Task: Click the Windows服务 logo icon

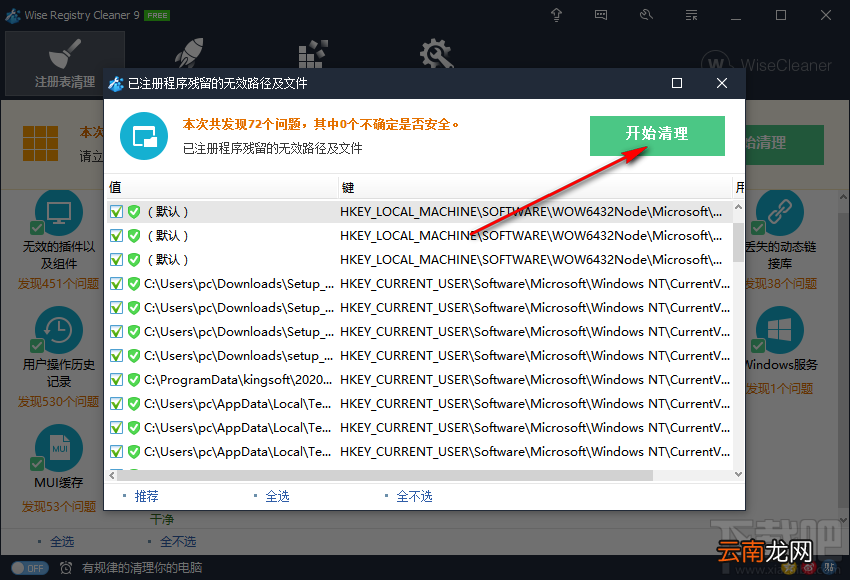Action: coord(780,330)
